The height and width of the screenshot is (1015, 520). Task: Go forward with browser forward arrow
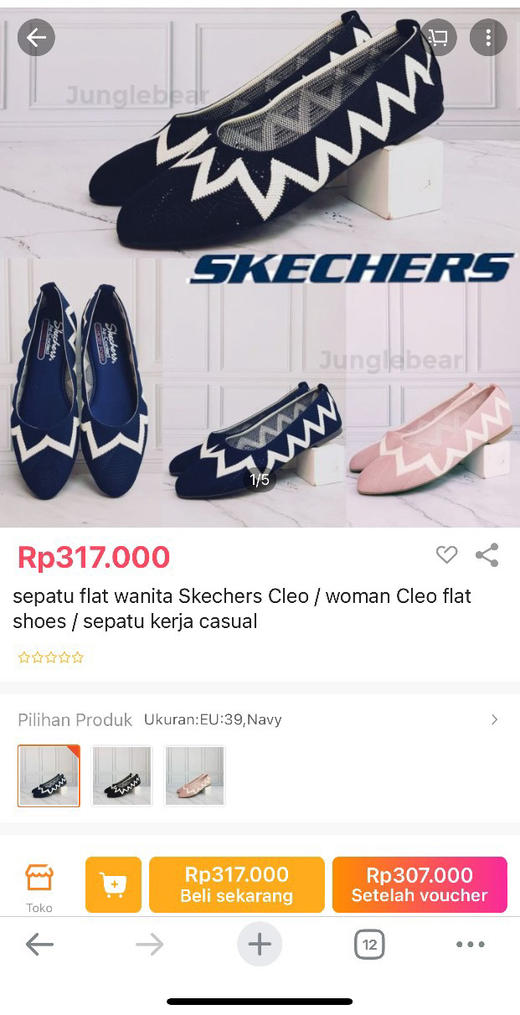(150, 945)
